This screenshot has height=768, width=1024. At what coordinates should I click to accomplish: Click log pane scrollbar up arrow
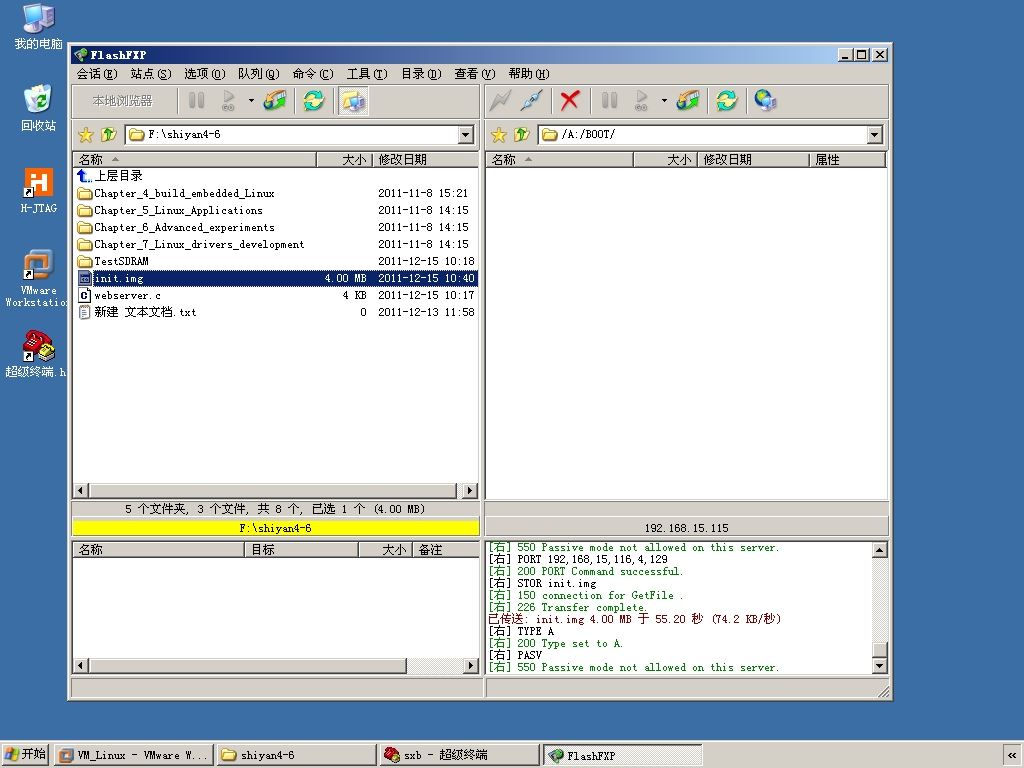879,550
